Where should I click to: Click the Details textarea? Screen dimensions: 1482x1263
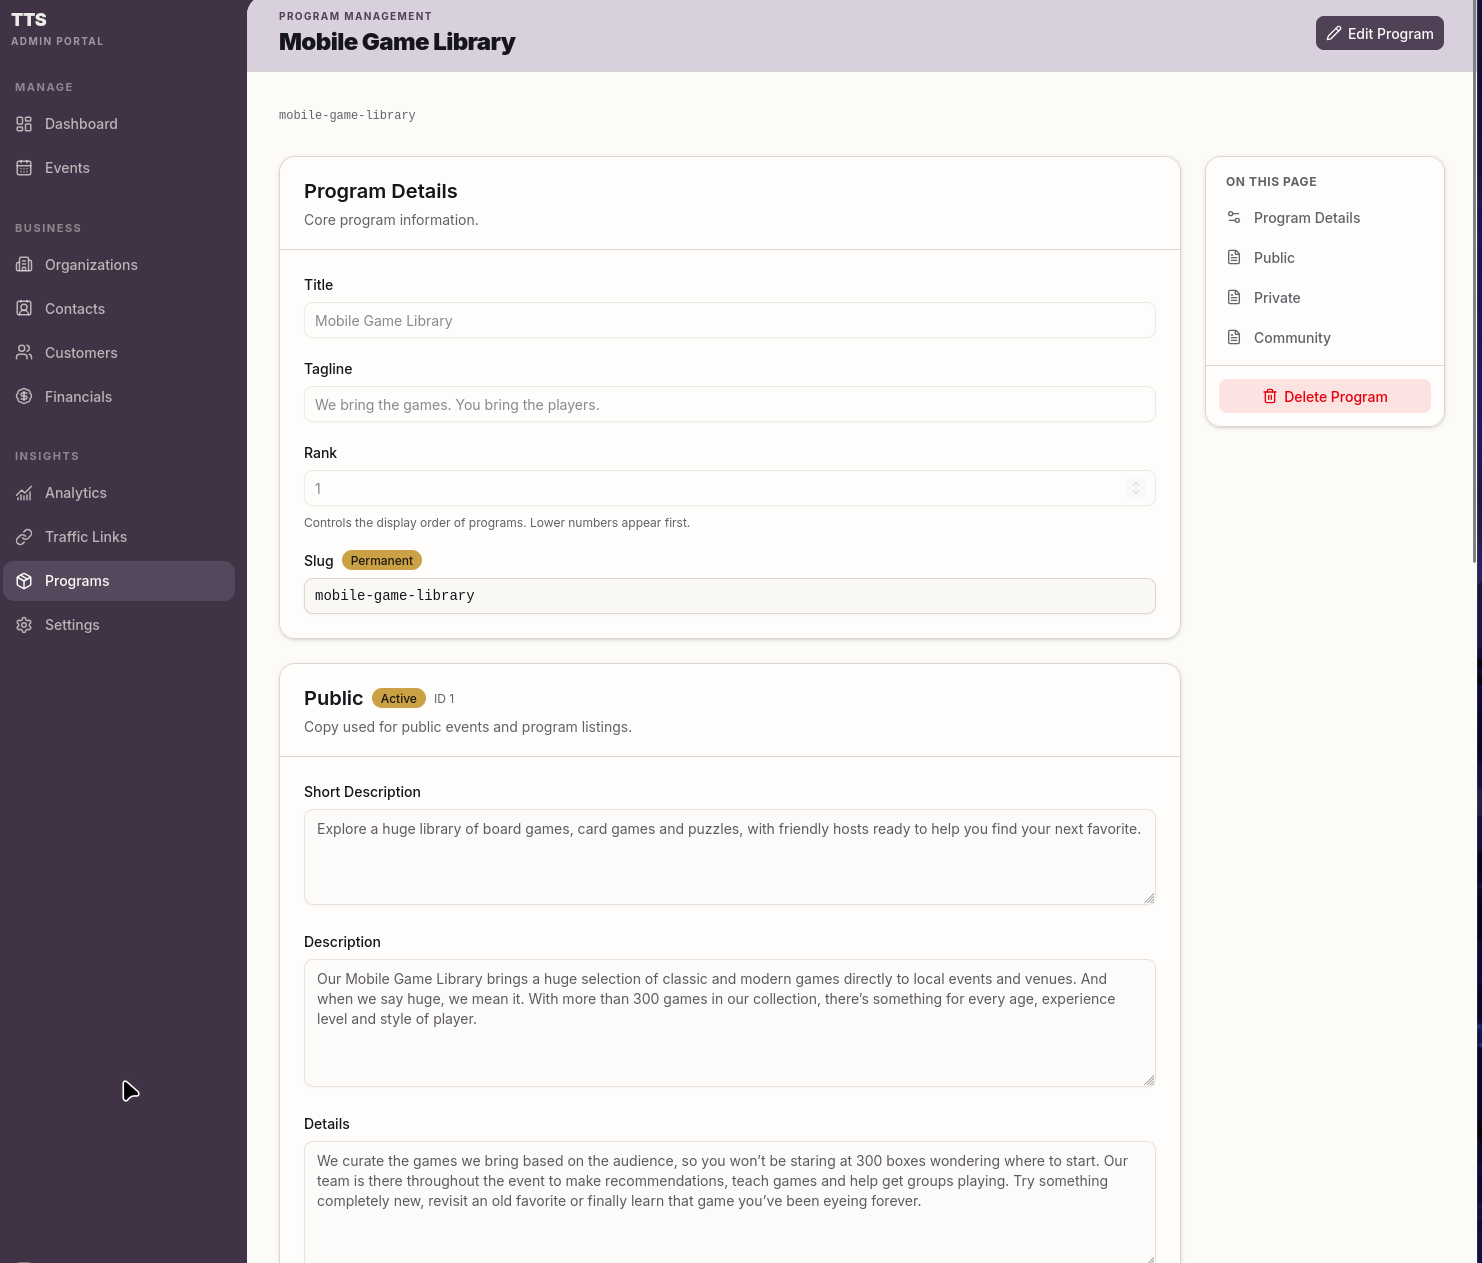coord(729,1202)
